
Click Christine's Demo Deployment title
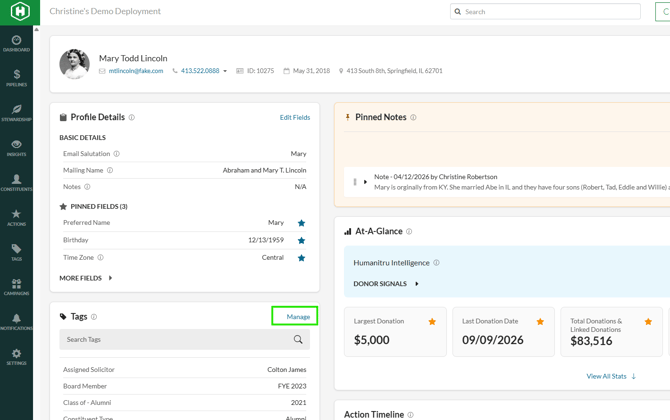[x=105, y=12]
